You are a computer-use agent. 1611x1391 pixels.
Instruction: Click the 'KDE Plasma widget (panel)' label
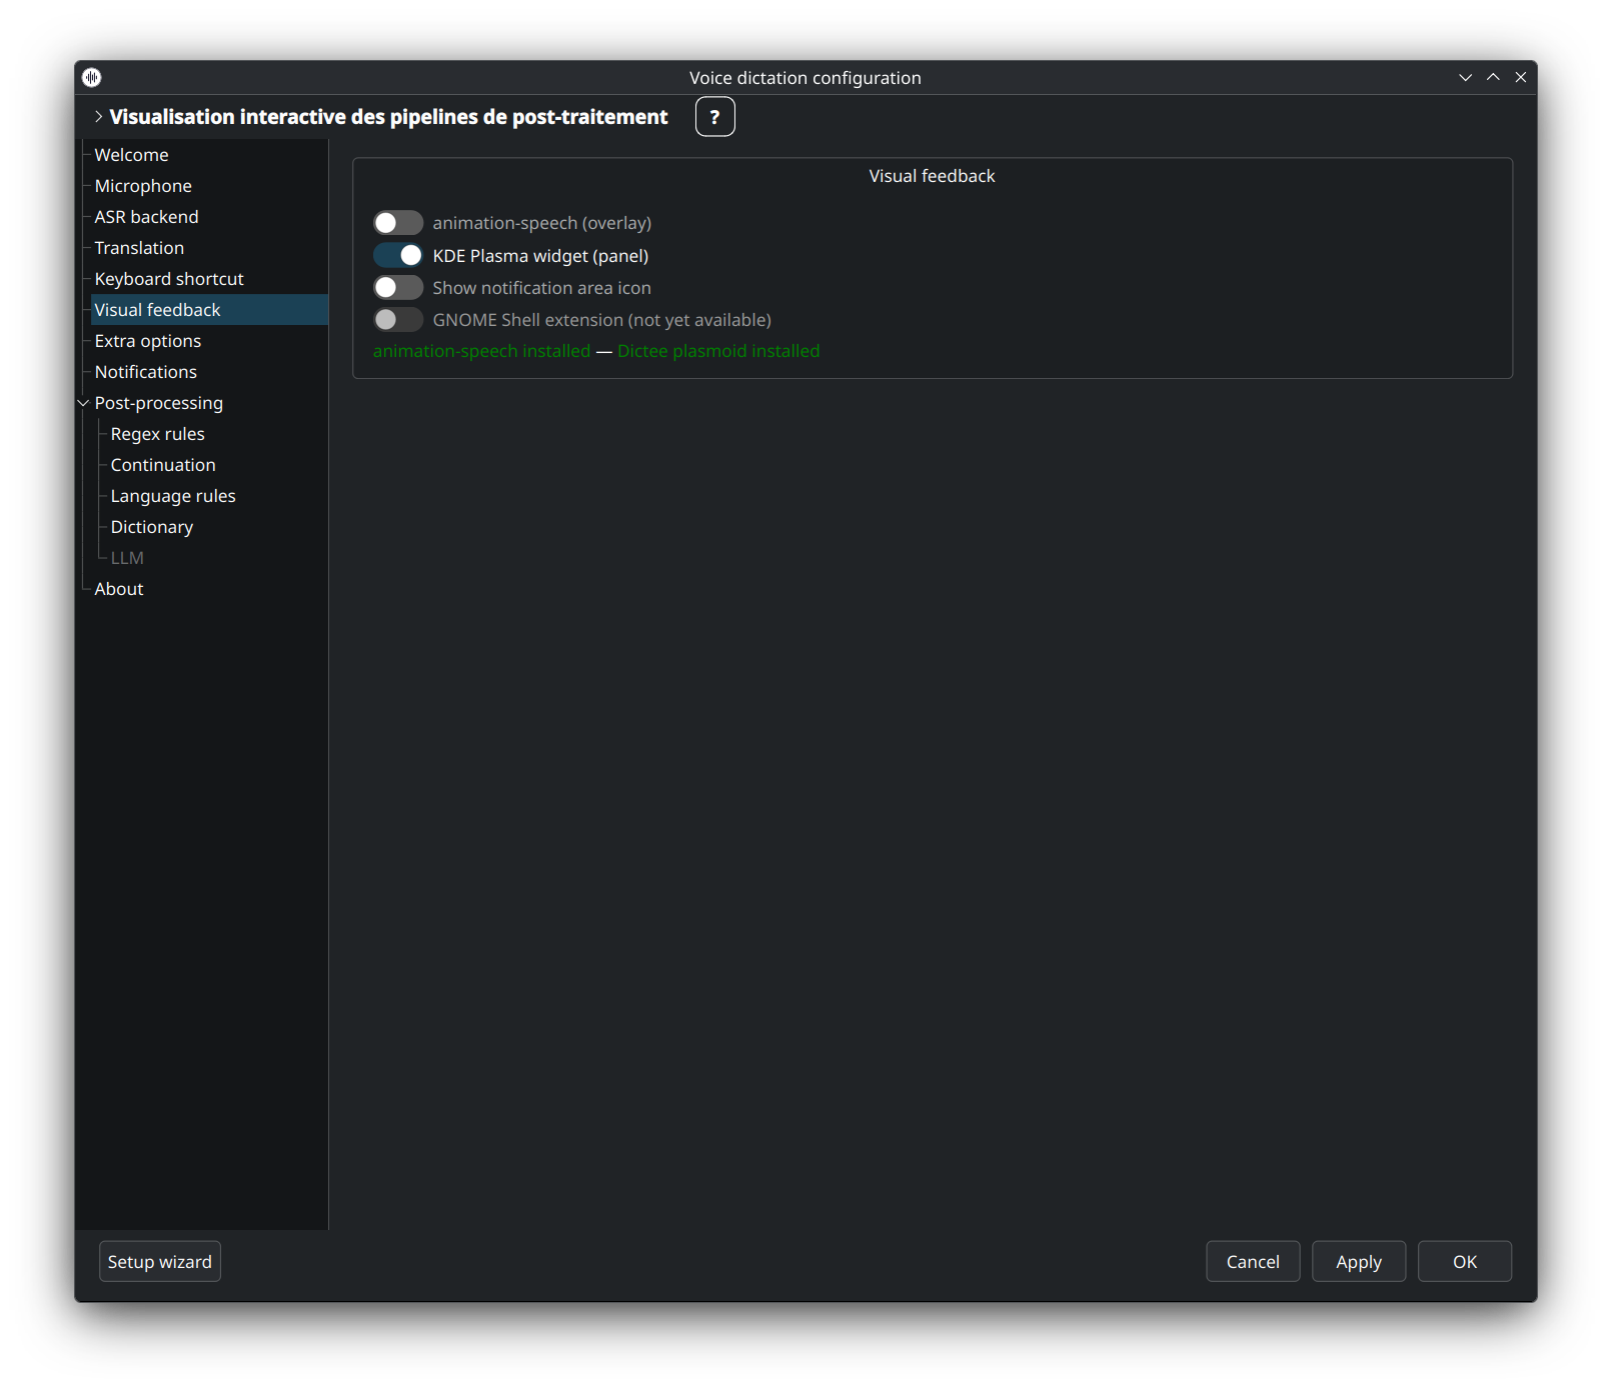[x=541, y=256]
